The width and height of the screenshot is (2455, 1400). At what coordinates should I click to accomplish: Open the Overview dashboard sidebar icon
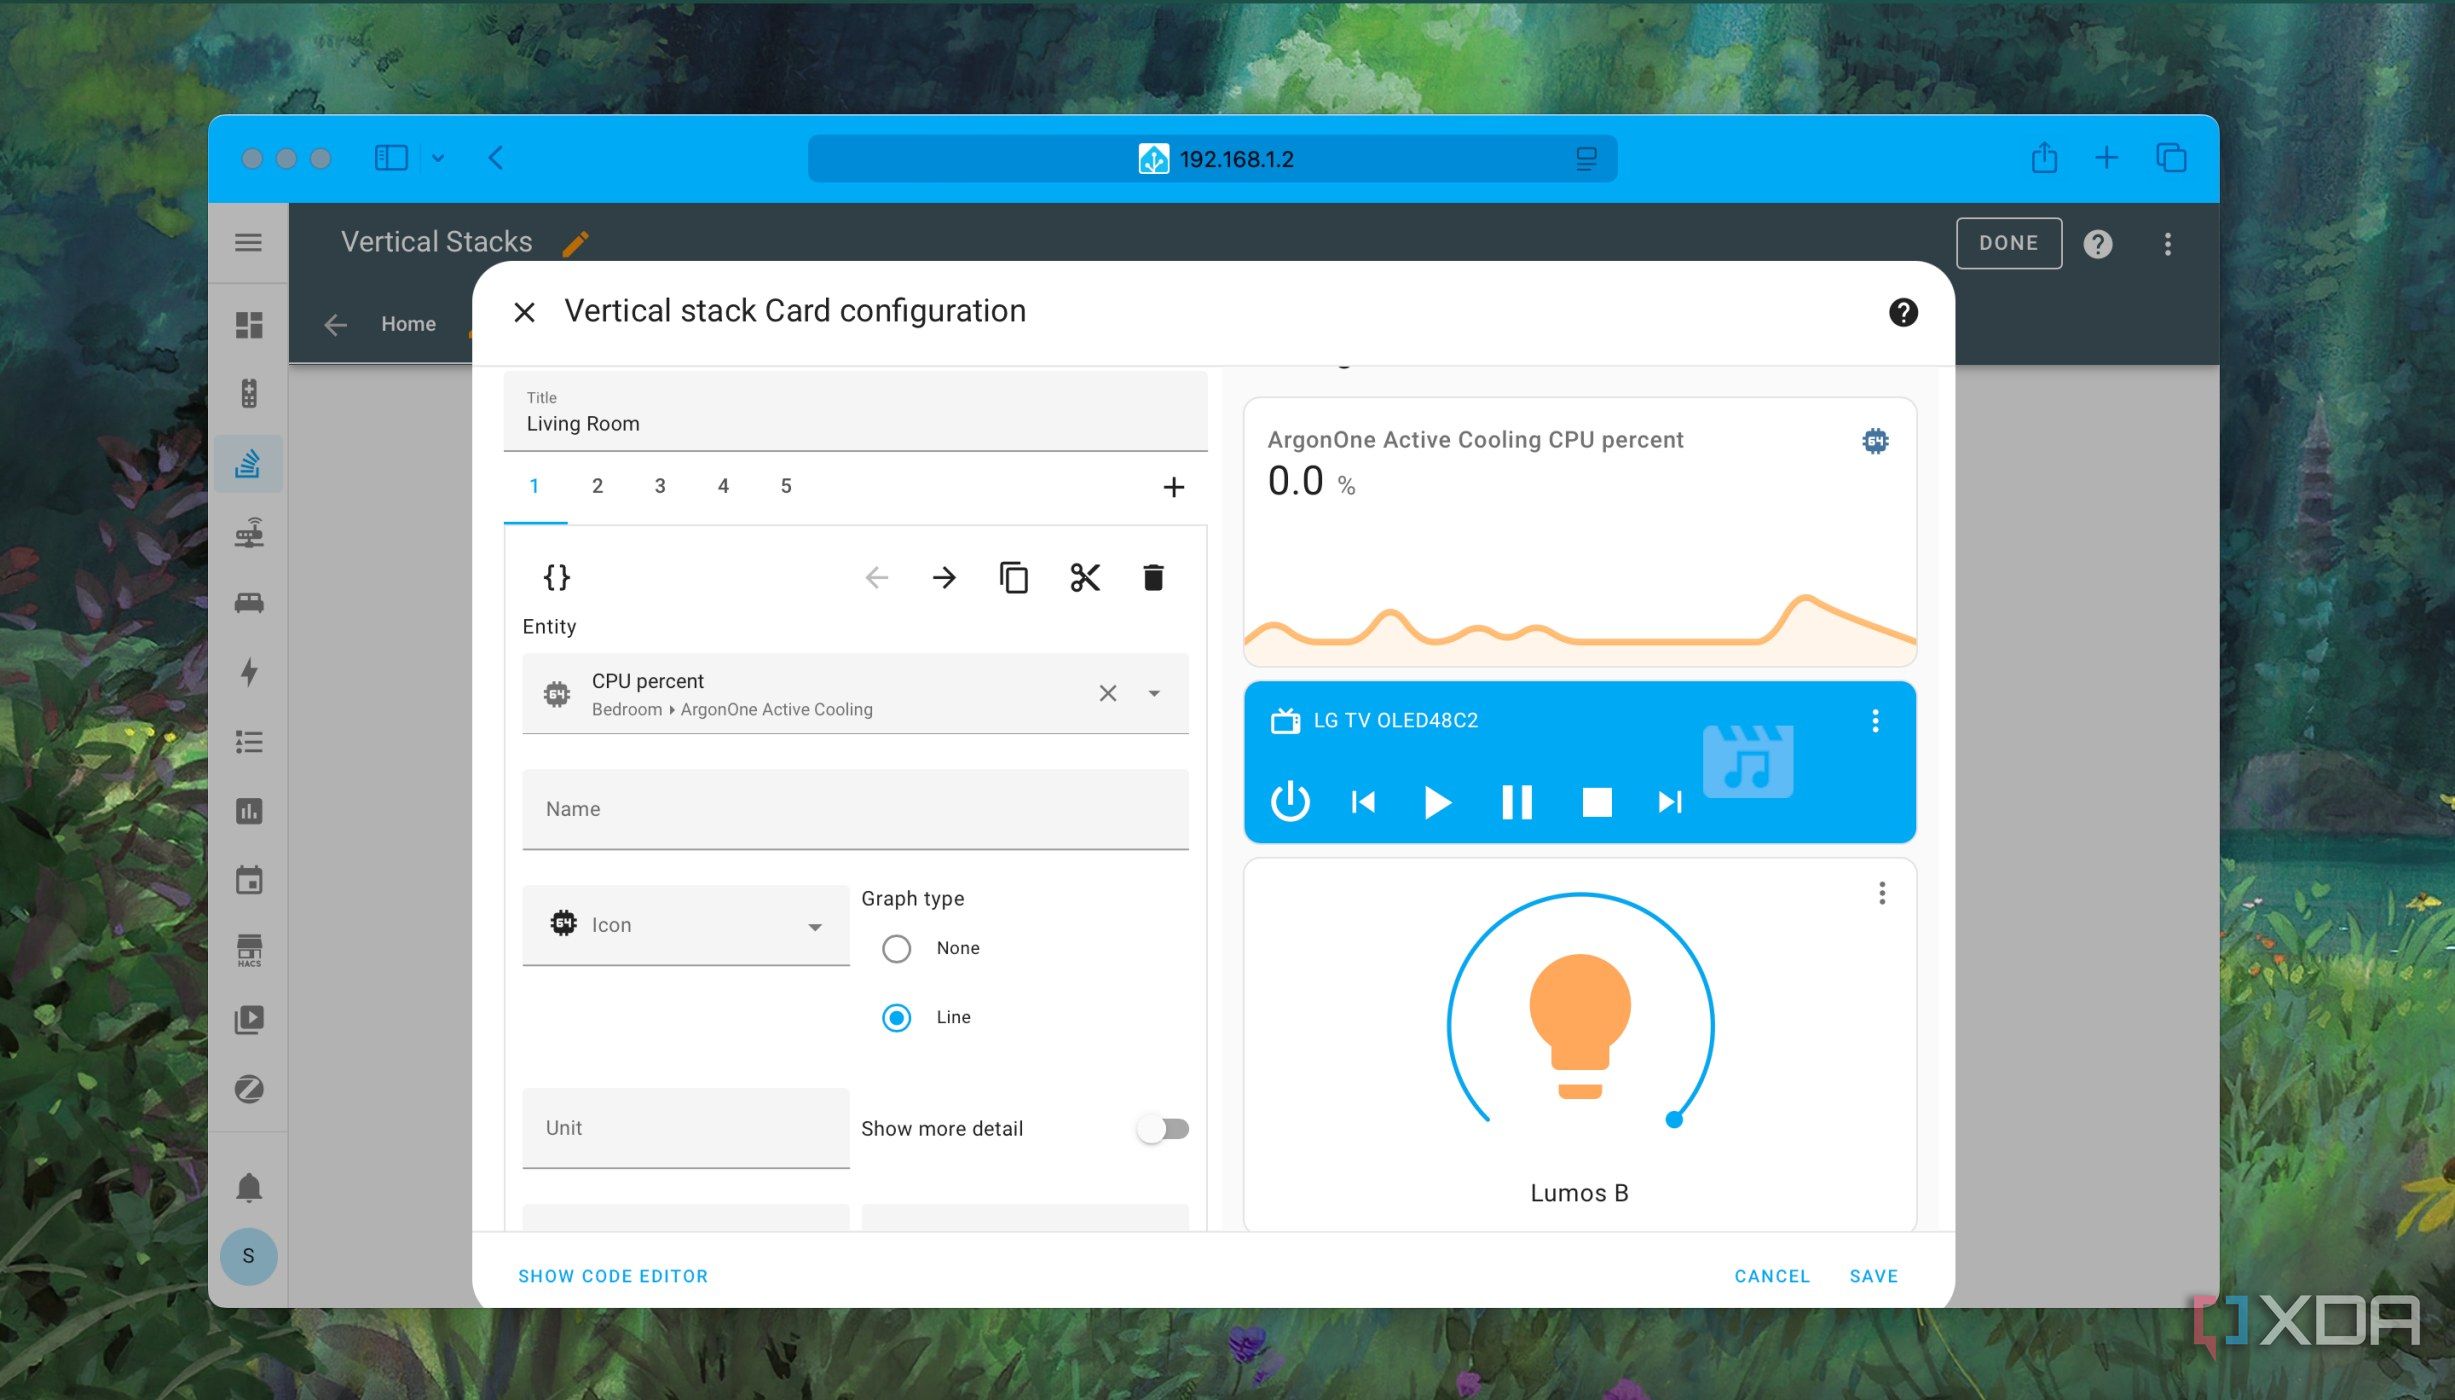pos(248,325)
